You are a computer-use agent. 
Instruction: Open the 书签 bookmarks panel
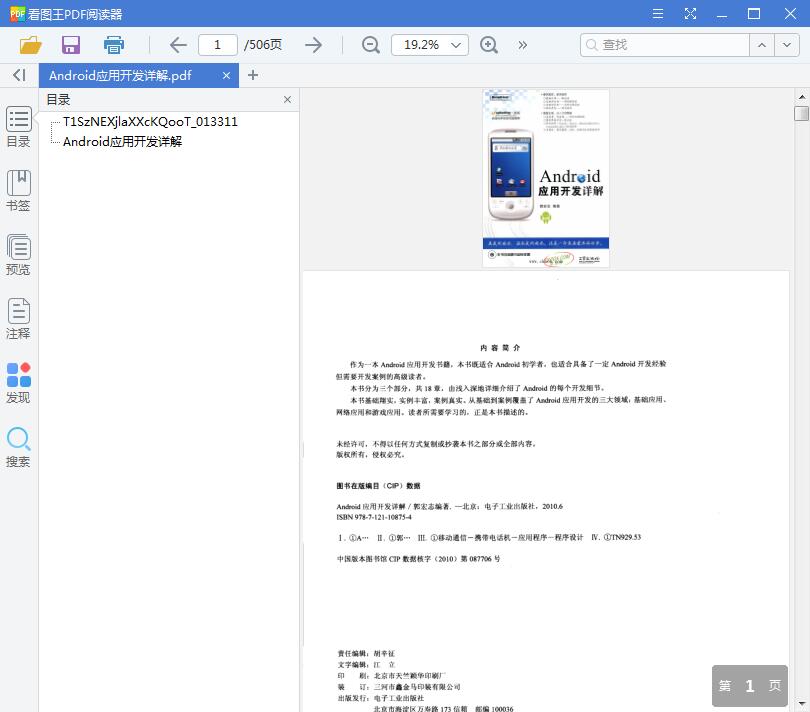(18, 187)
